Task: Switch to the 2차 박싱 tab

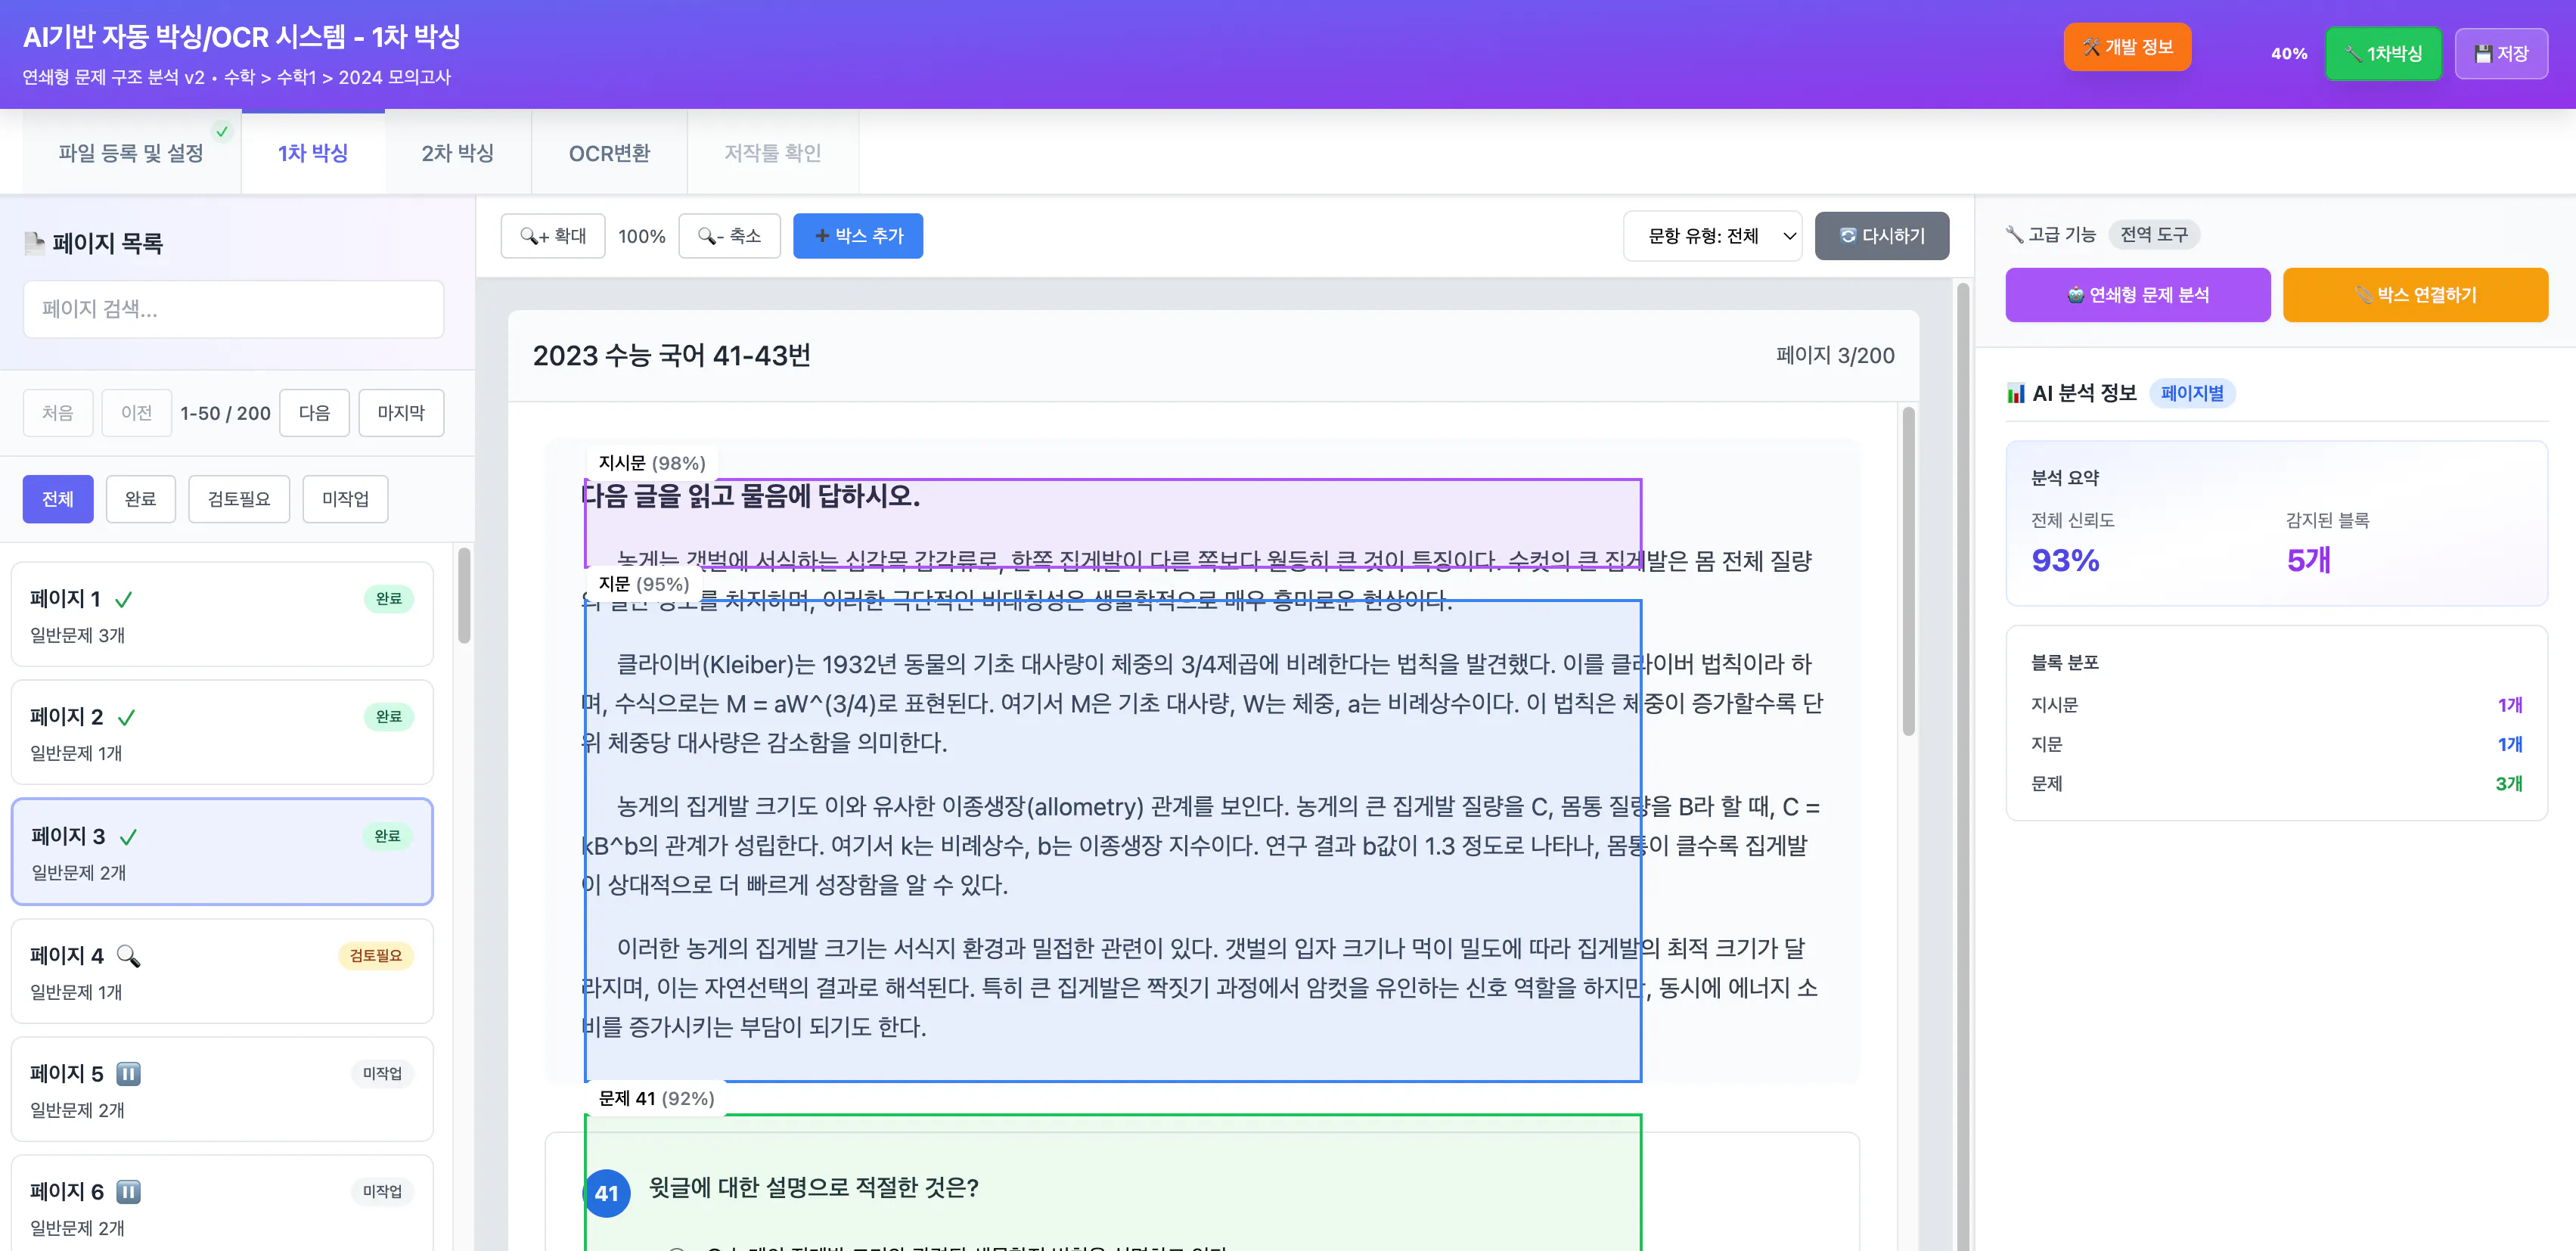Action: (457, 153)
